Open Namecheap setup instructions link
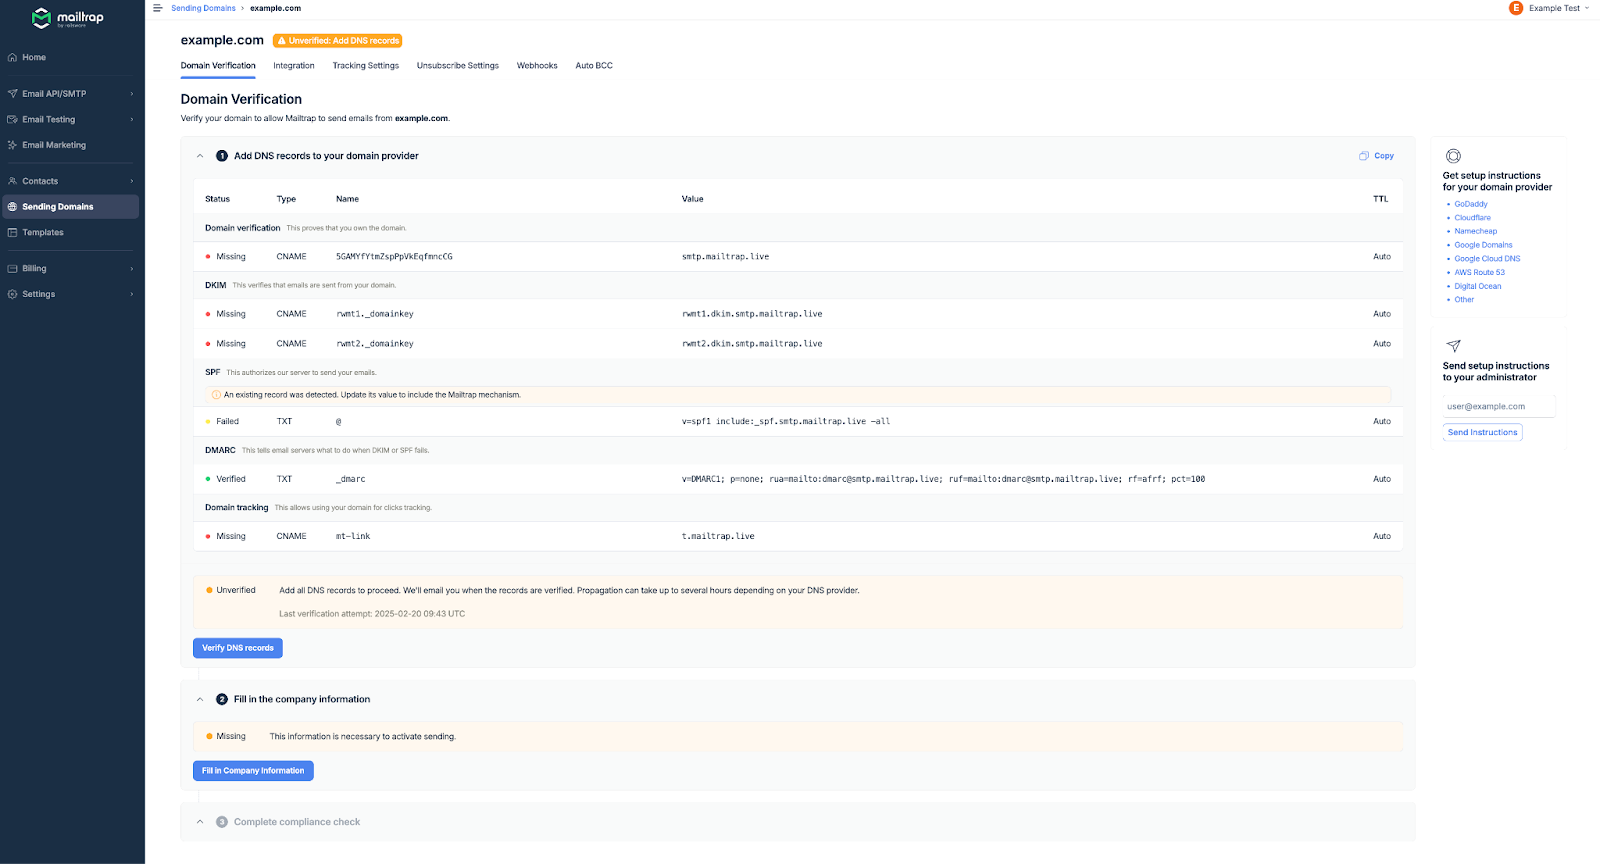 [1476, 231]
